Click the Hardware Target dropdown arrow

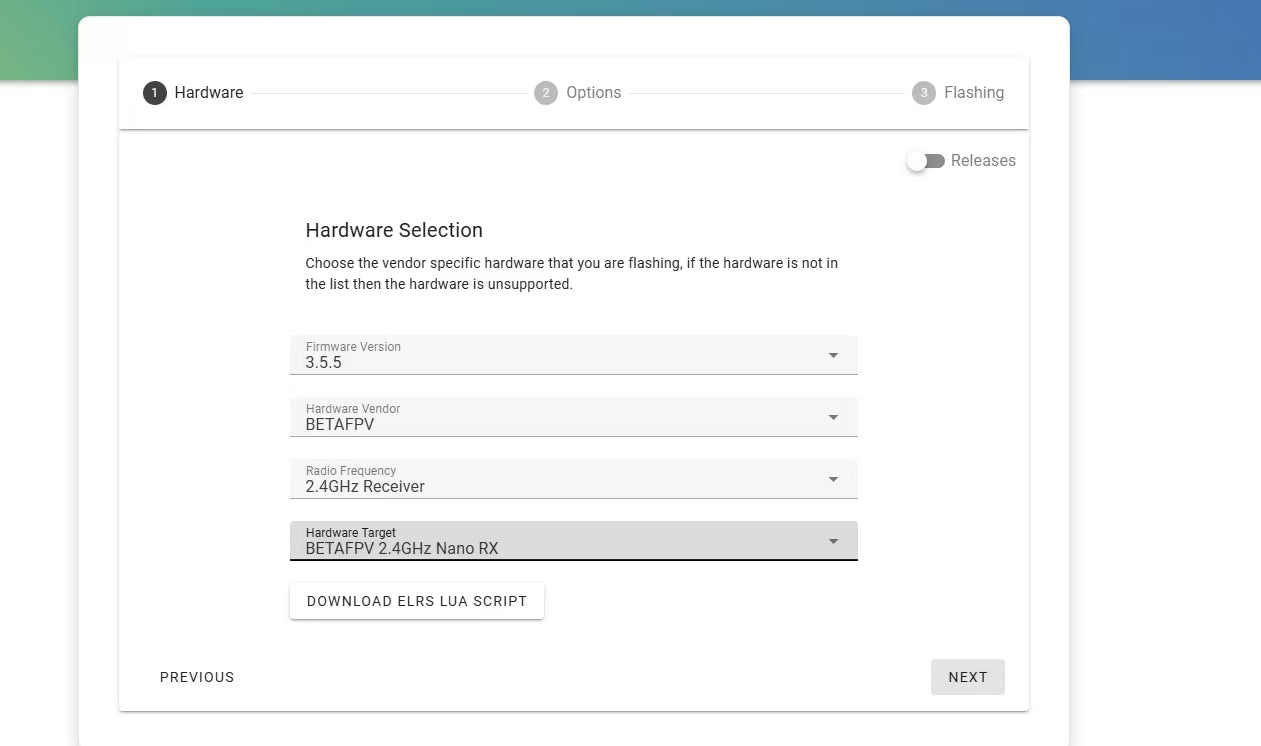coord(833,541)
